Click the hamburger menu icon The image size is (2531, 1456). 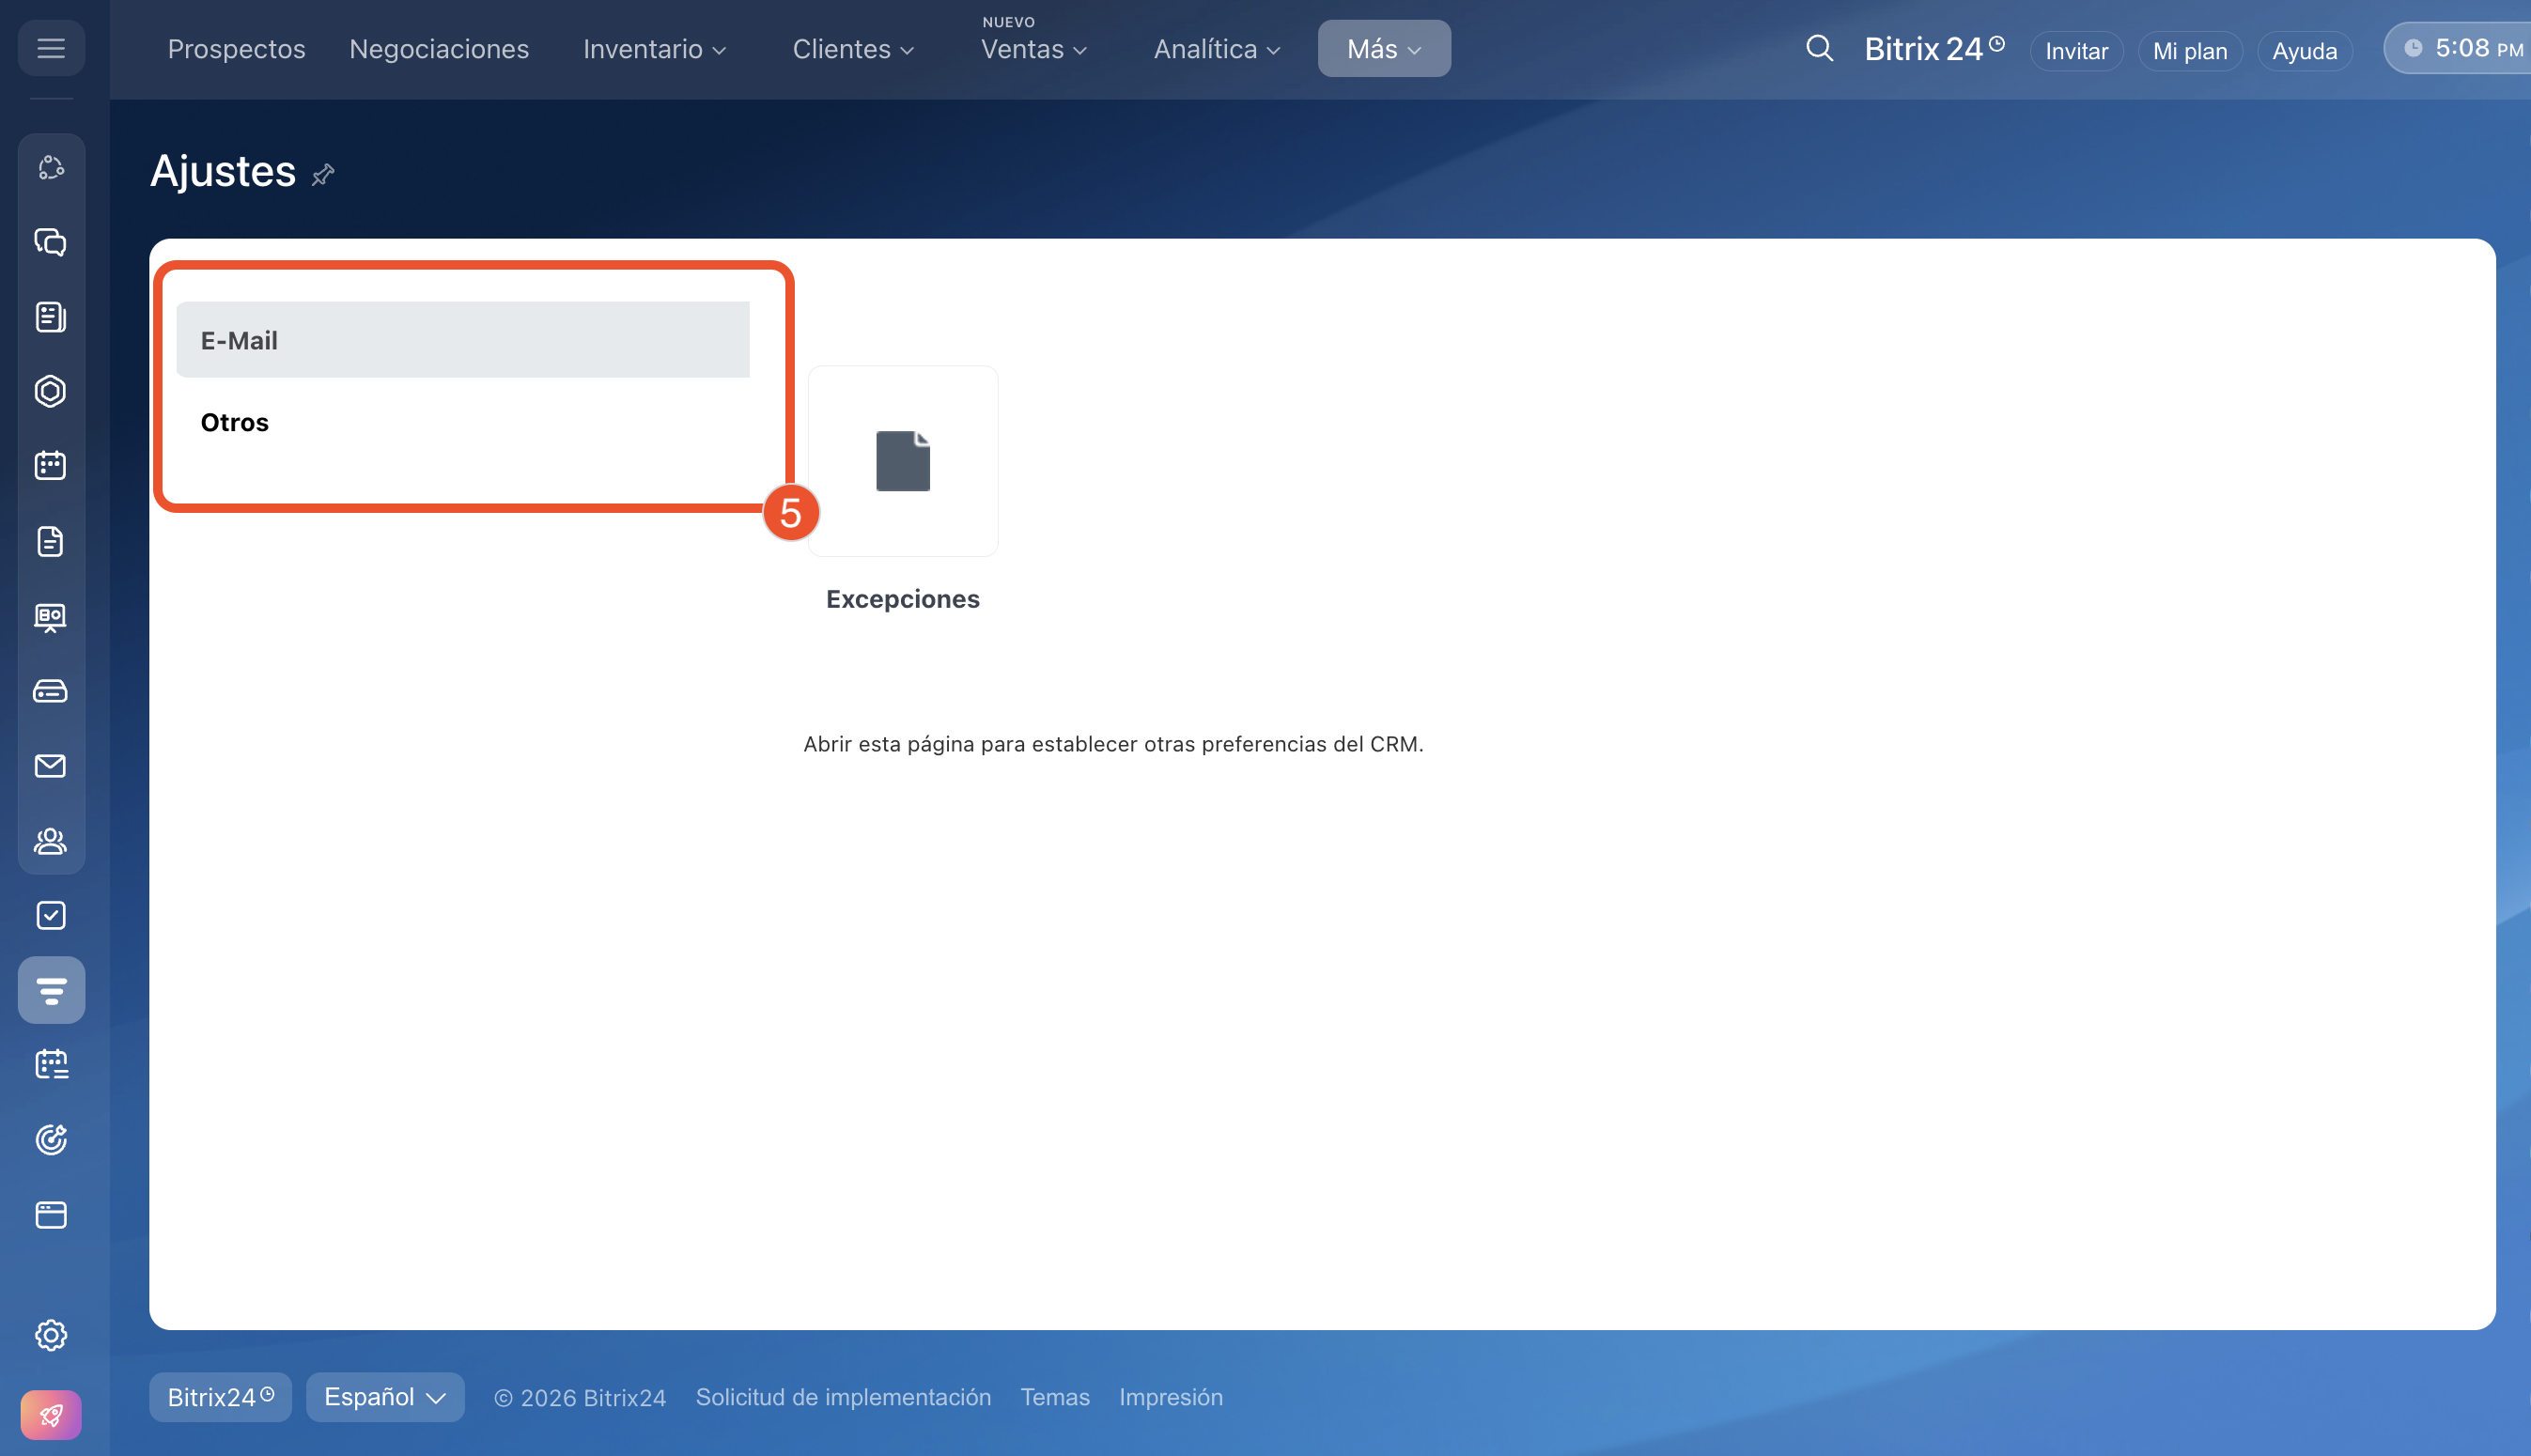tap(51, 48)
